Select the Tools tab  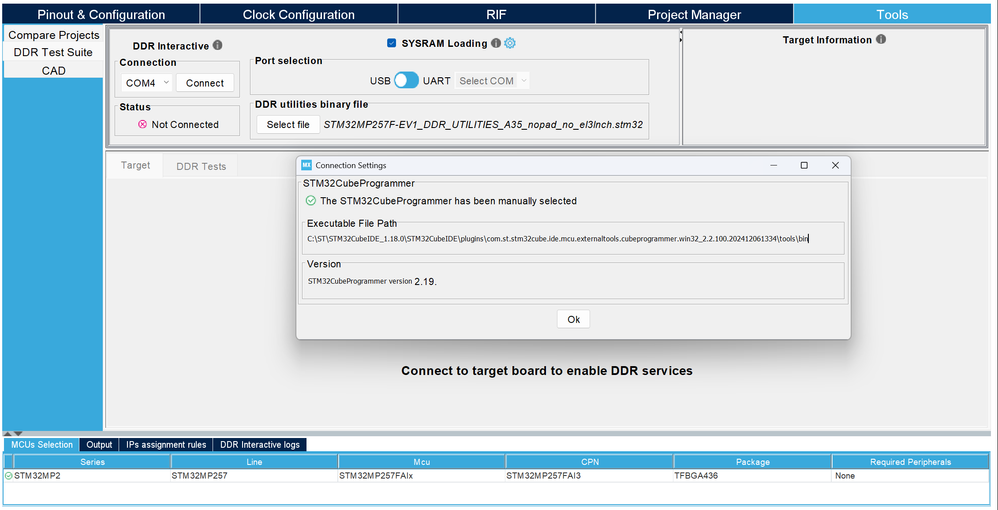[892, 14]
